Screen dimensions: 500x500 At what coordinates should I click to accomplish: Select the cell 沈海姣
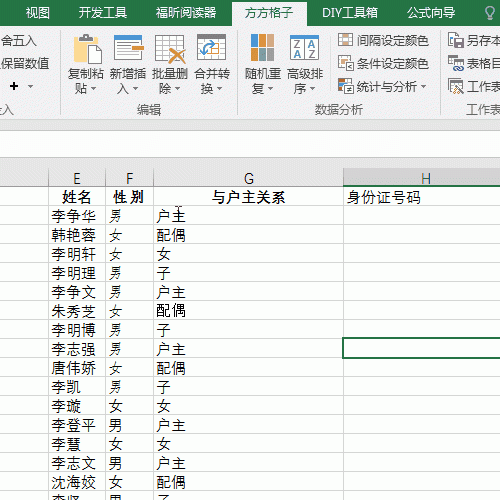tap(77, 482)
